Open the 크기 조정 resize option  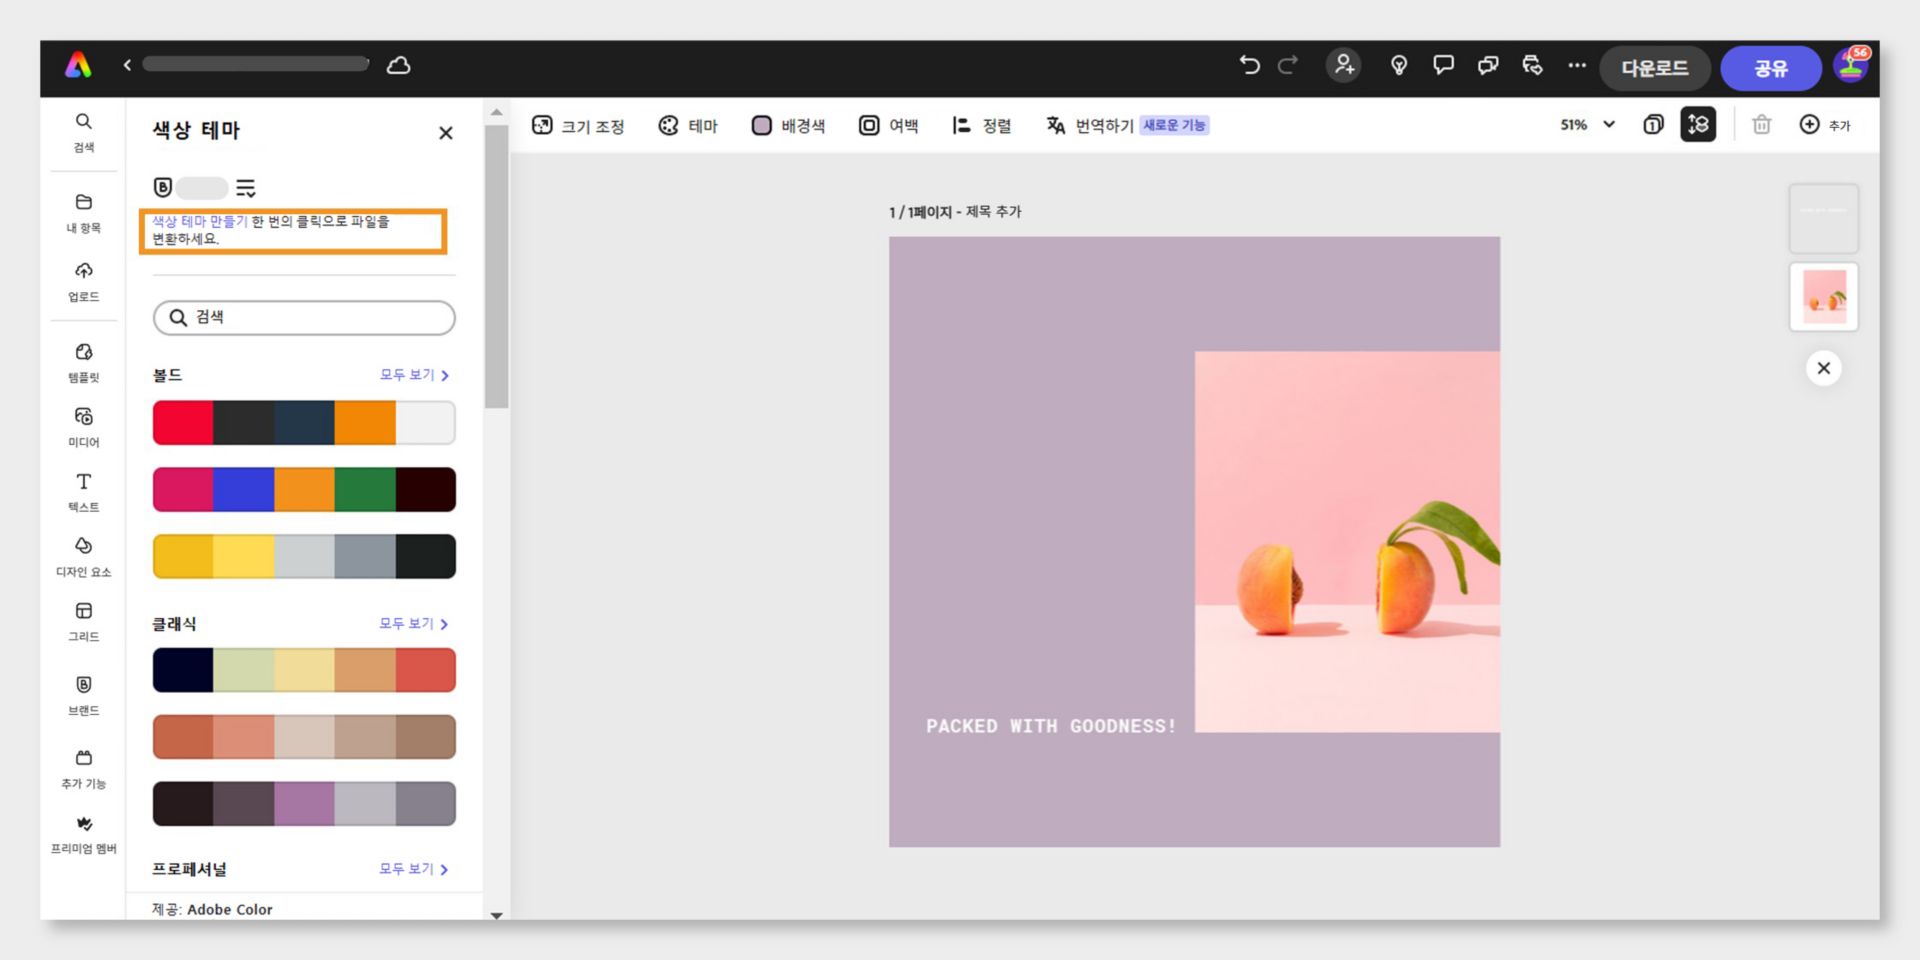pyautogui.click(x=578, y=125)
